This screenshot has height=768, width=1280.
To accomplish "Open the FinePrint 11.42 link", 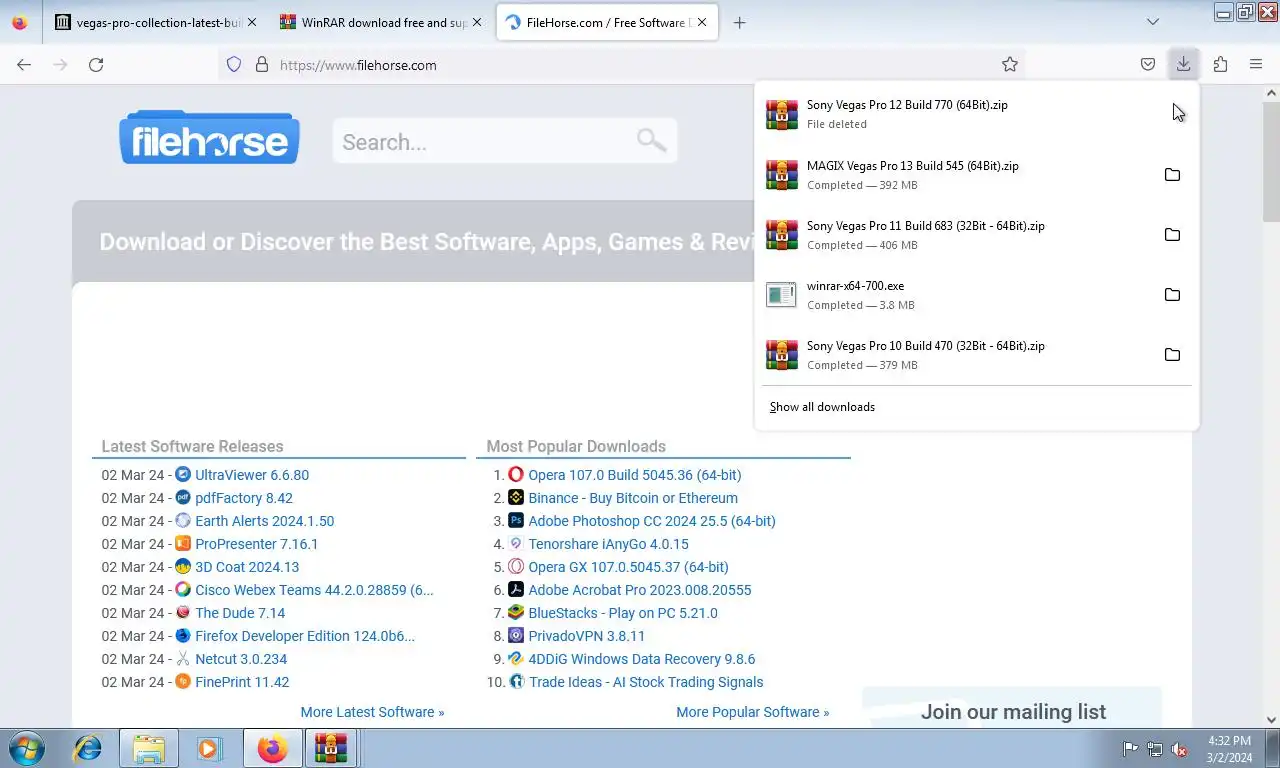I will (242, 682).
